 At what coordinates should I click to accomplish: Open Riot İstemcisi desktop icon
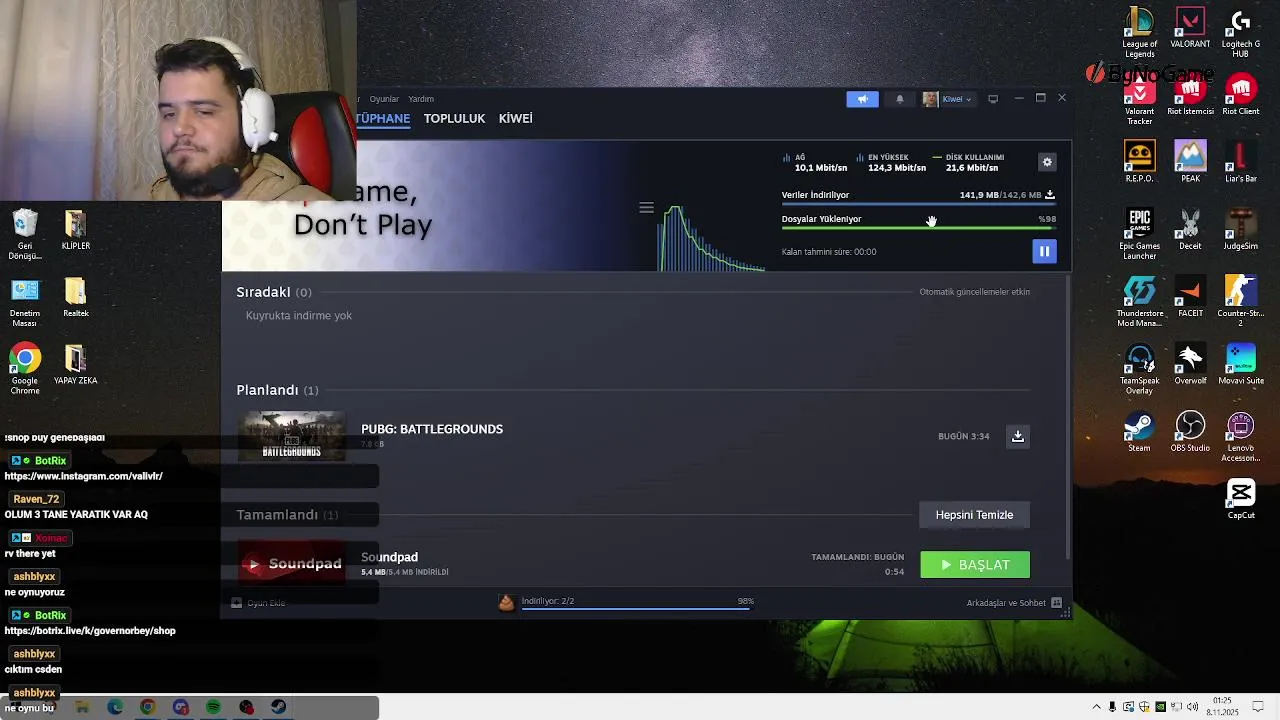(x=1190, y=96)
